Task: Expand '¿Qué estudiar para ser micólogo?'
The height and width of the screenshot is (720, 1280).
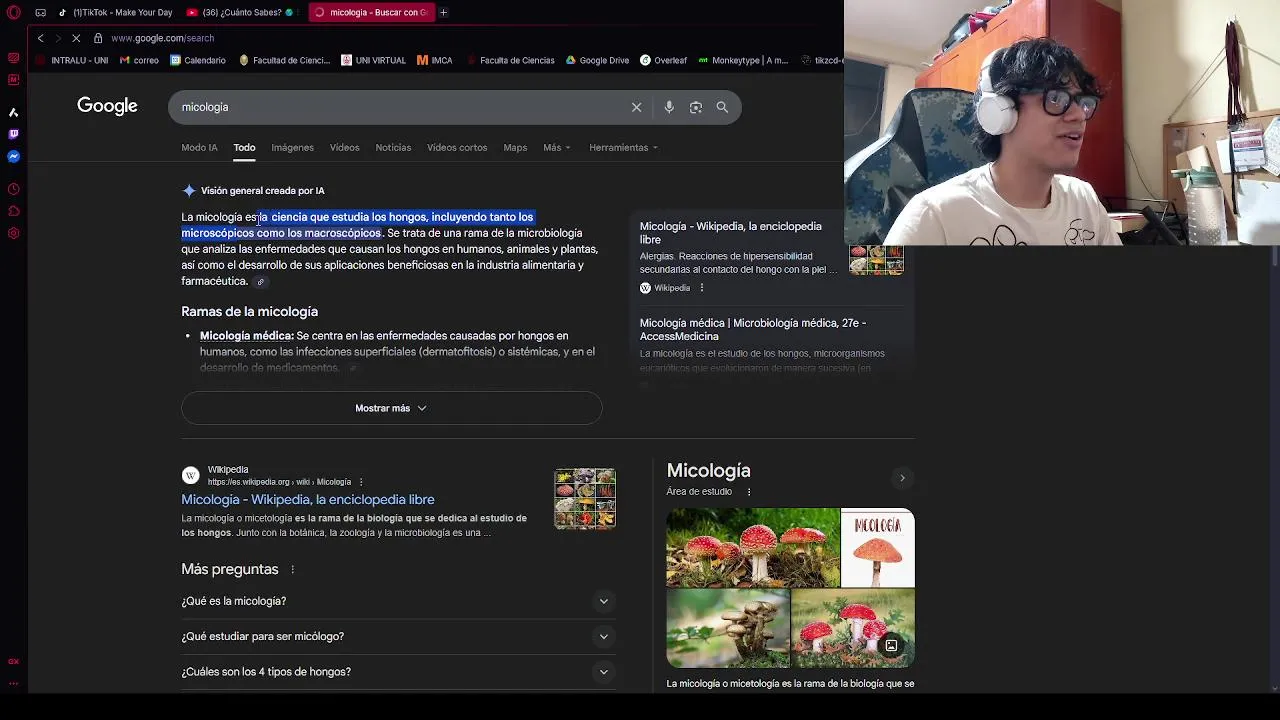Action: 398,636
